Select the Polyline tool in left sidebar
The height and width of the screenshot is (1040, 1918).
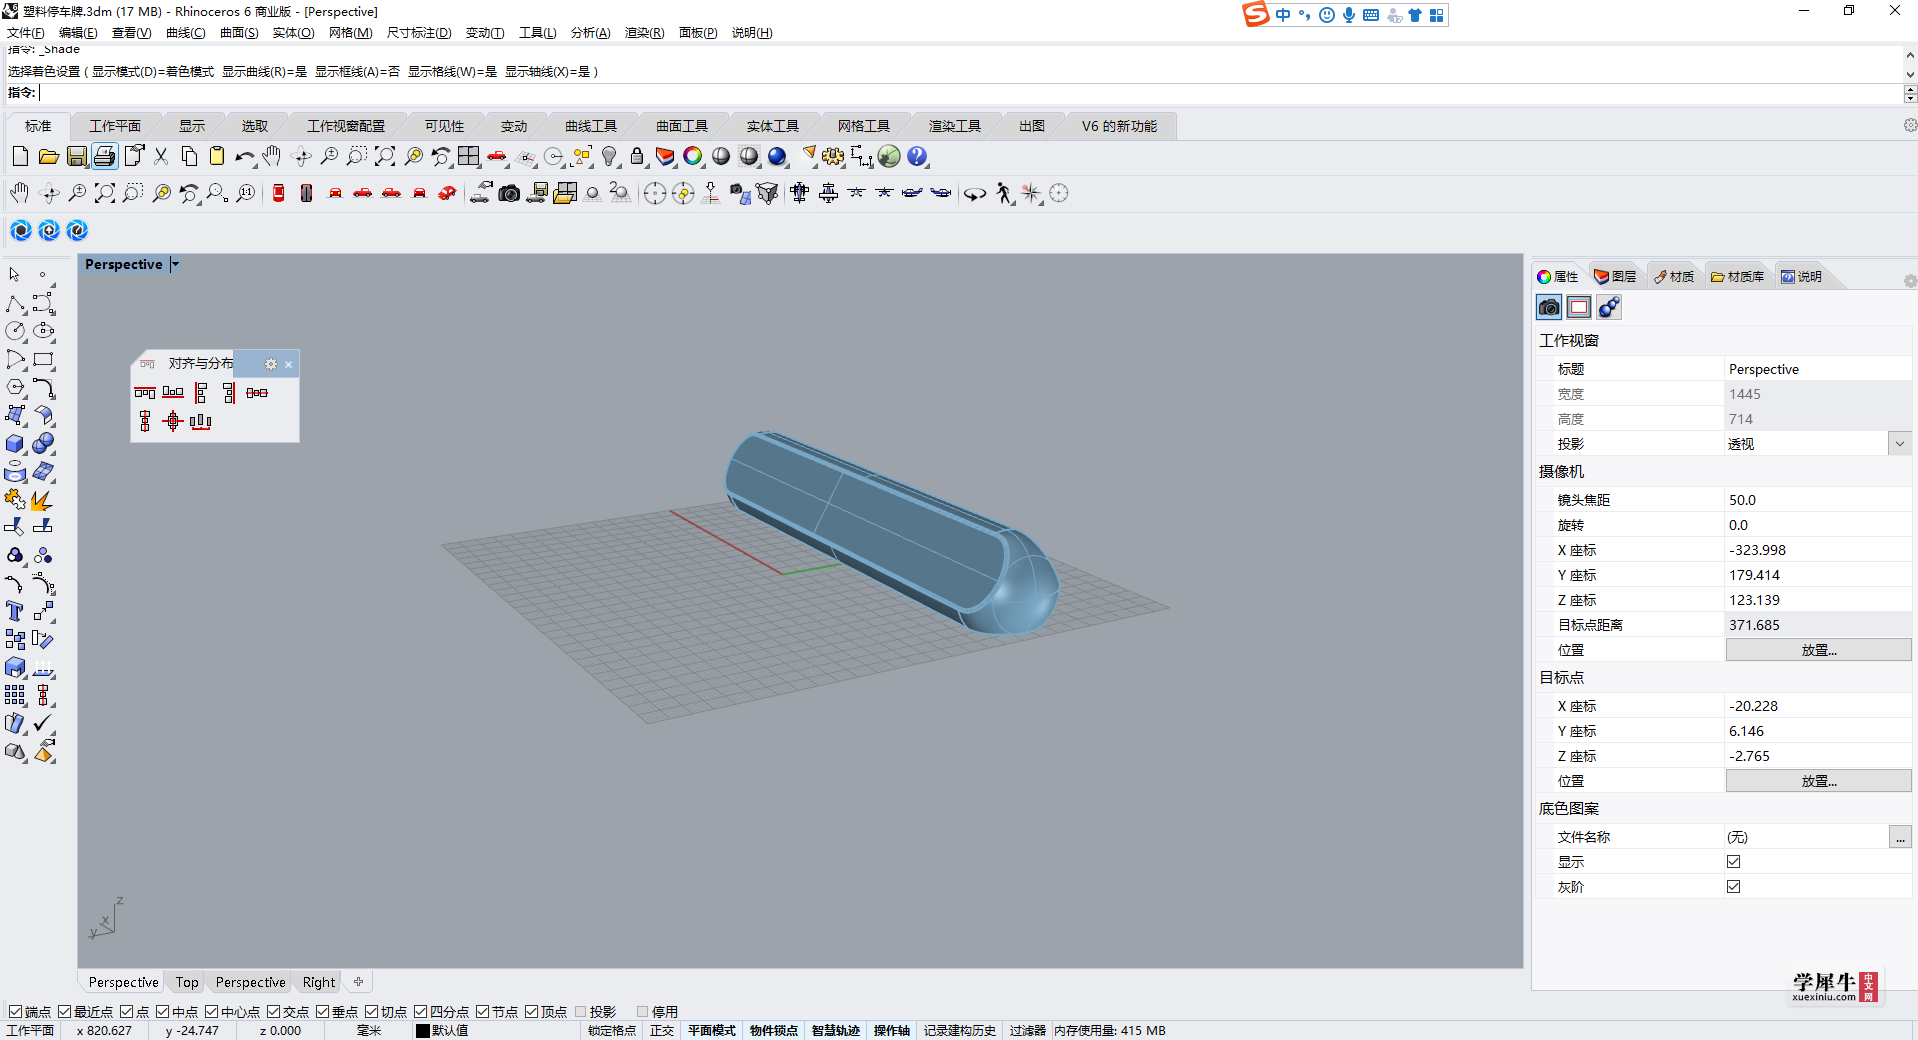coord(15,303)
